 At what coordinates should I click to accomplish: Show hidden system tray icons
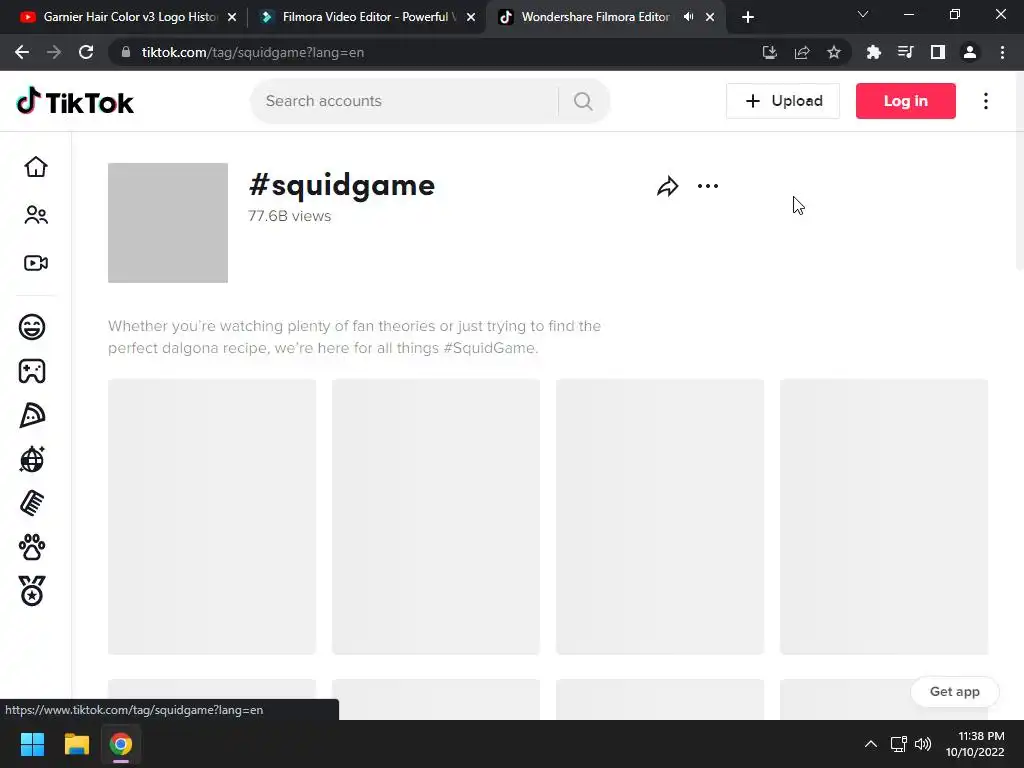(x=871, y=744)
